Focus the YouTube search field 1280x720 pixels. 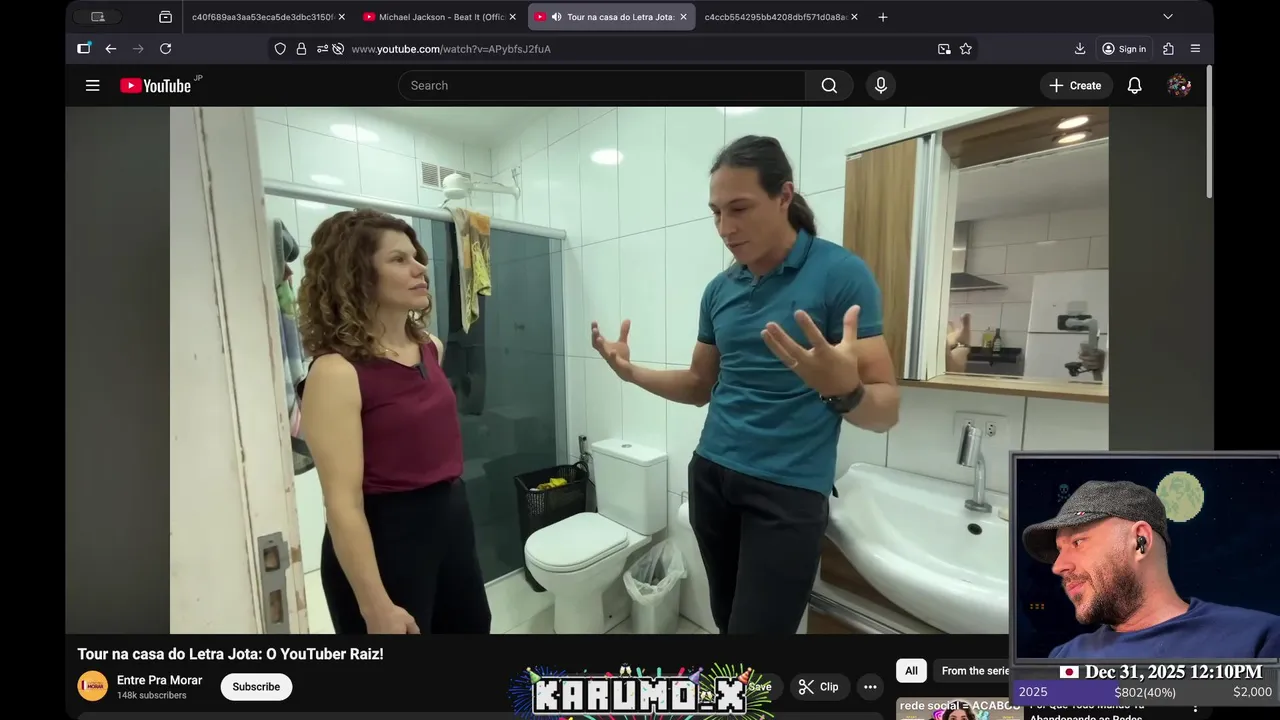tap(601, 86)
